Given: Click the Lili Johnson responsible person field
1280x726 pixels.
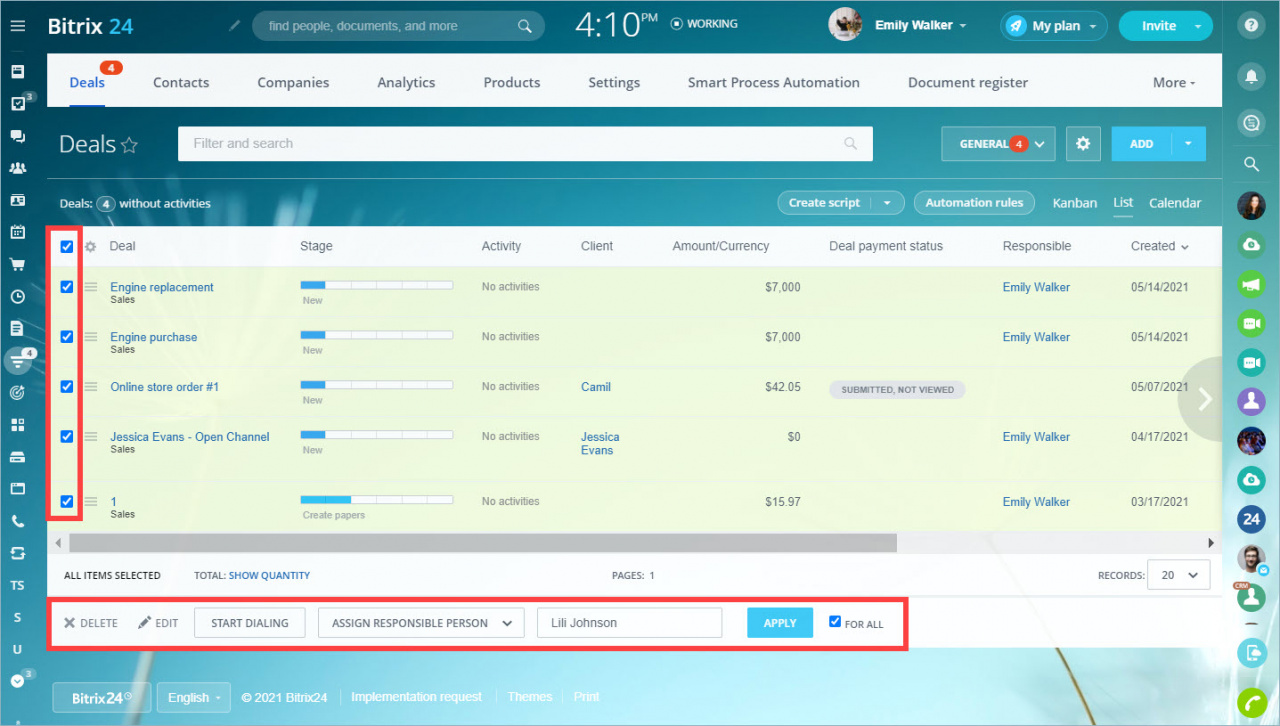Looking at the screenshot, I should pyautogui.click(x=629, y=623).
